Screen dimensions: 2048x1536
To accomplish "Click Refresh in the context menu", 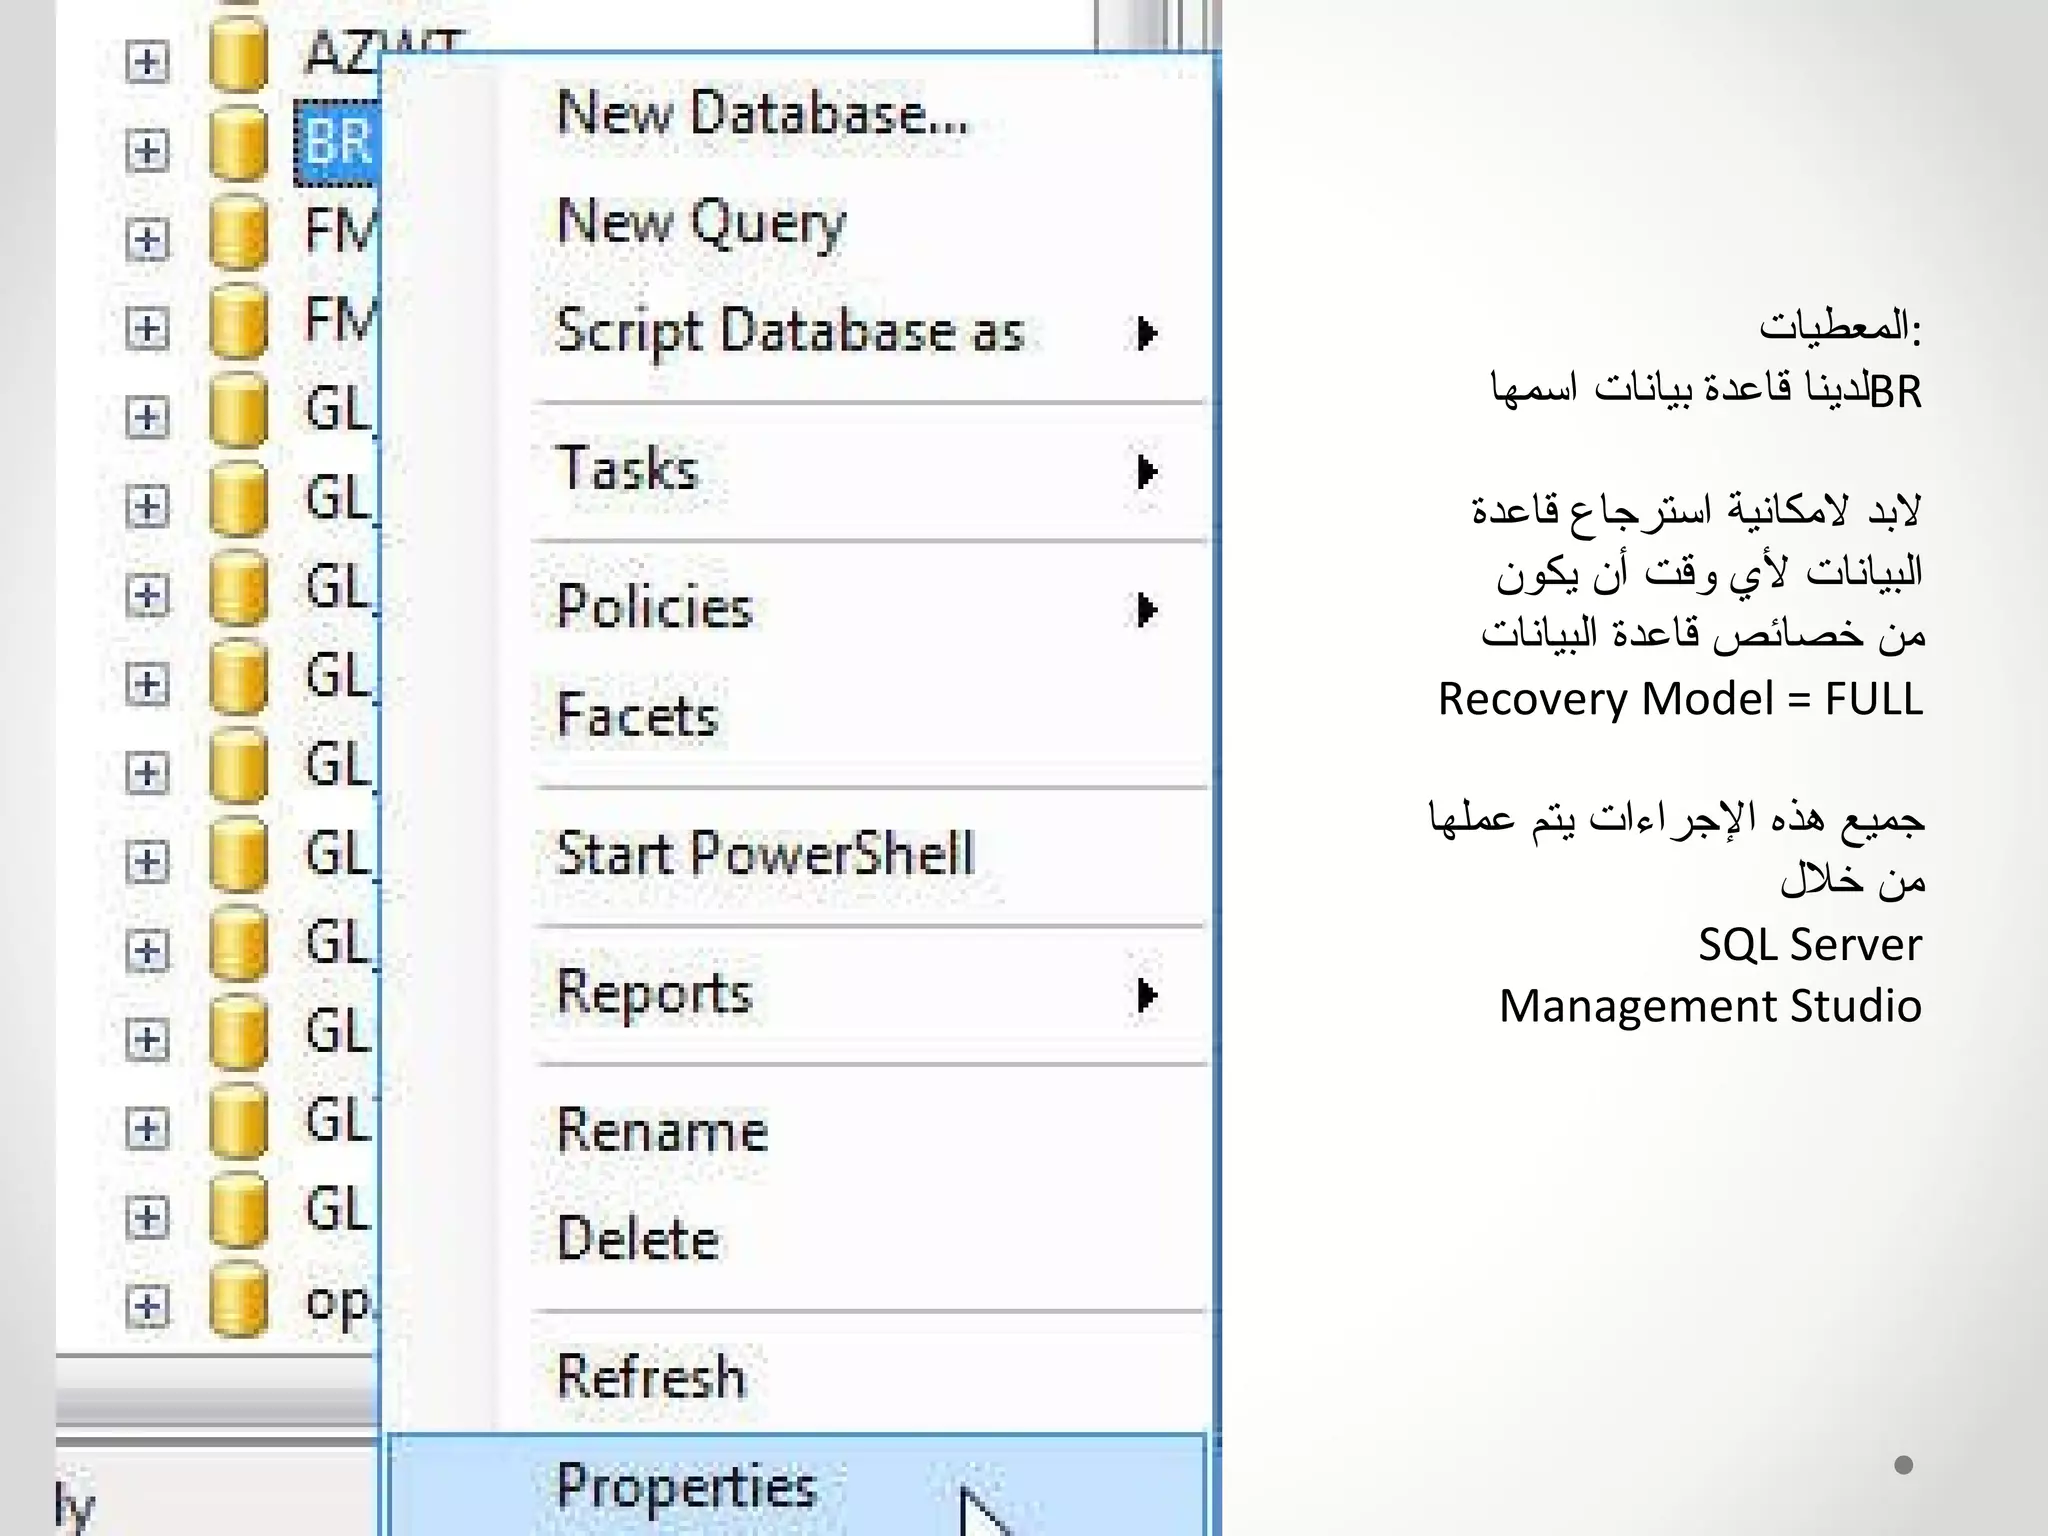I will click(797, 1377).
